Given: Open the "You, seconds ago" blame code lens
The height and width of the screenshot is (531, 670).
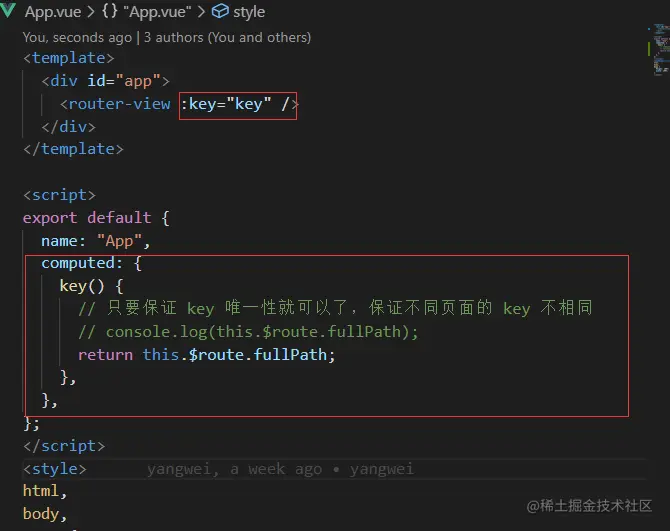Looking at the screenshot, I should [x=77, y=38].
